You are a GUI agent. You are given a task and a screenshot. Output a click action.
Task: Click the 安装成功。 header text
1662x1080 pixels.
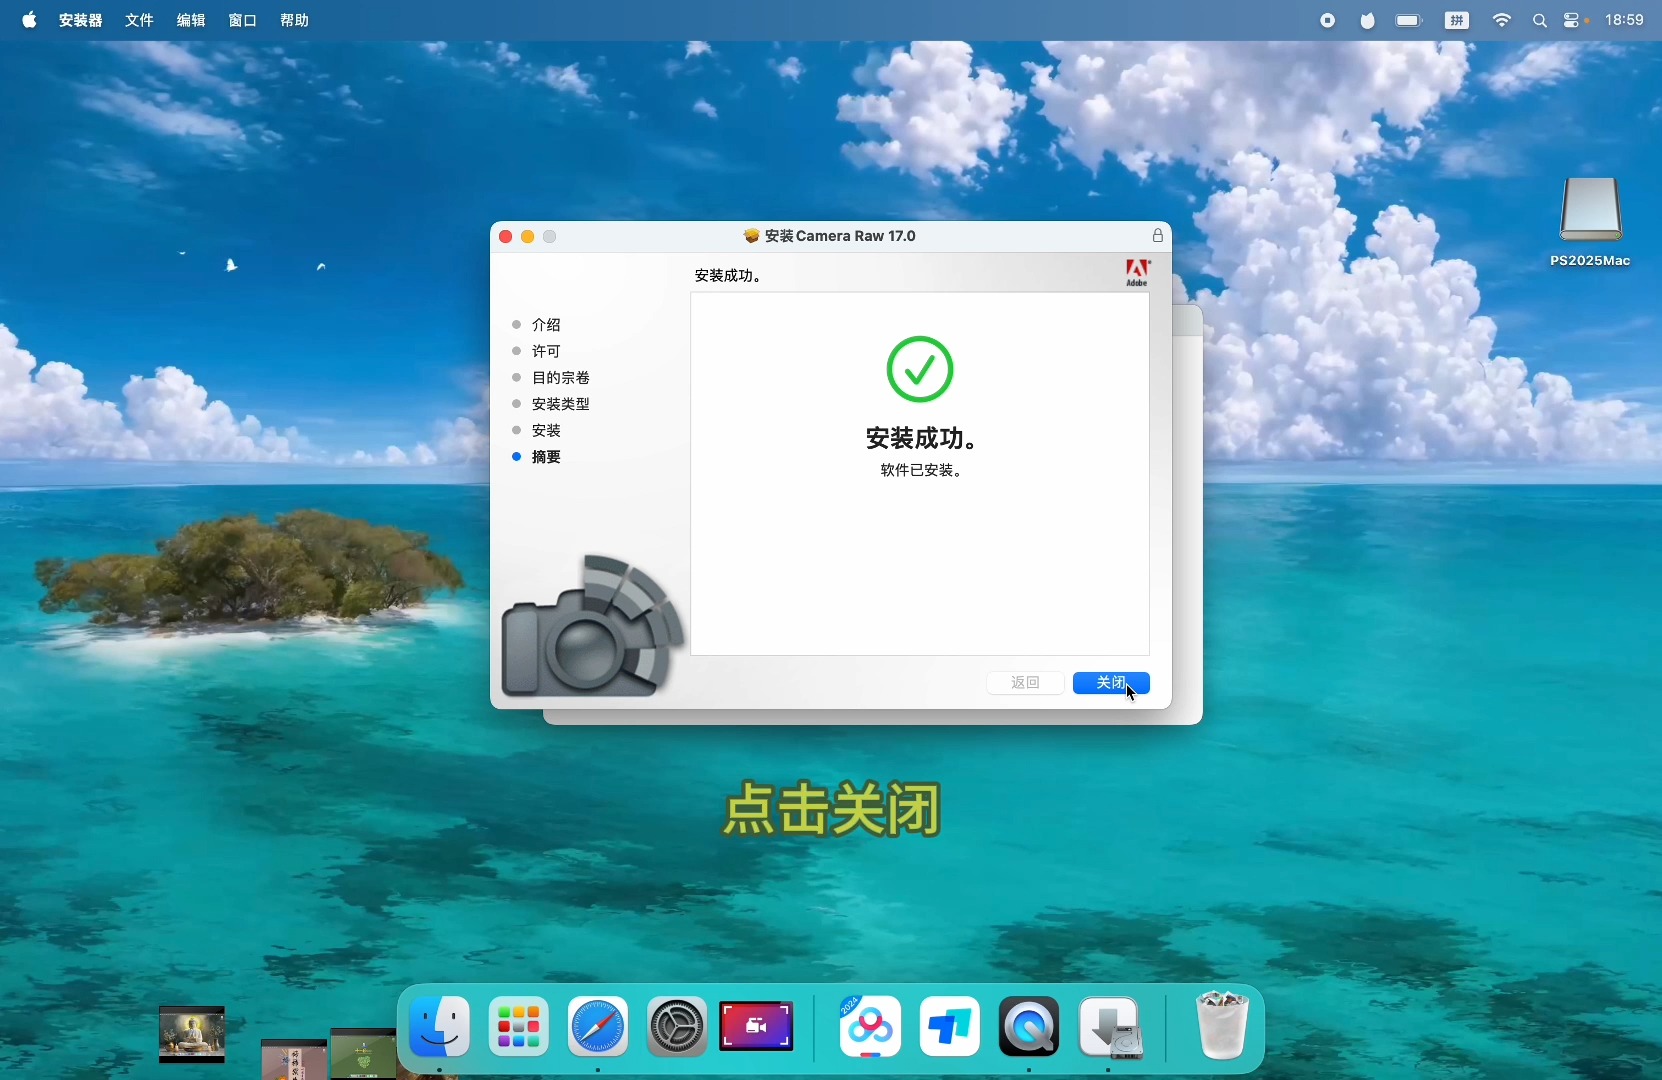coord(729,276)
